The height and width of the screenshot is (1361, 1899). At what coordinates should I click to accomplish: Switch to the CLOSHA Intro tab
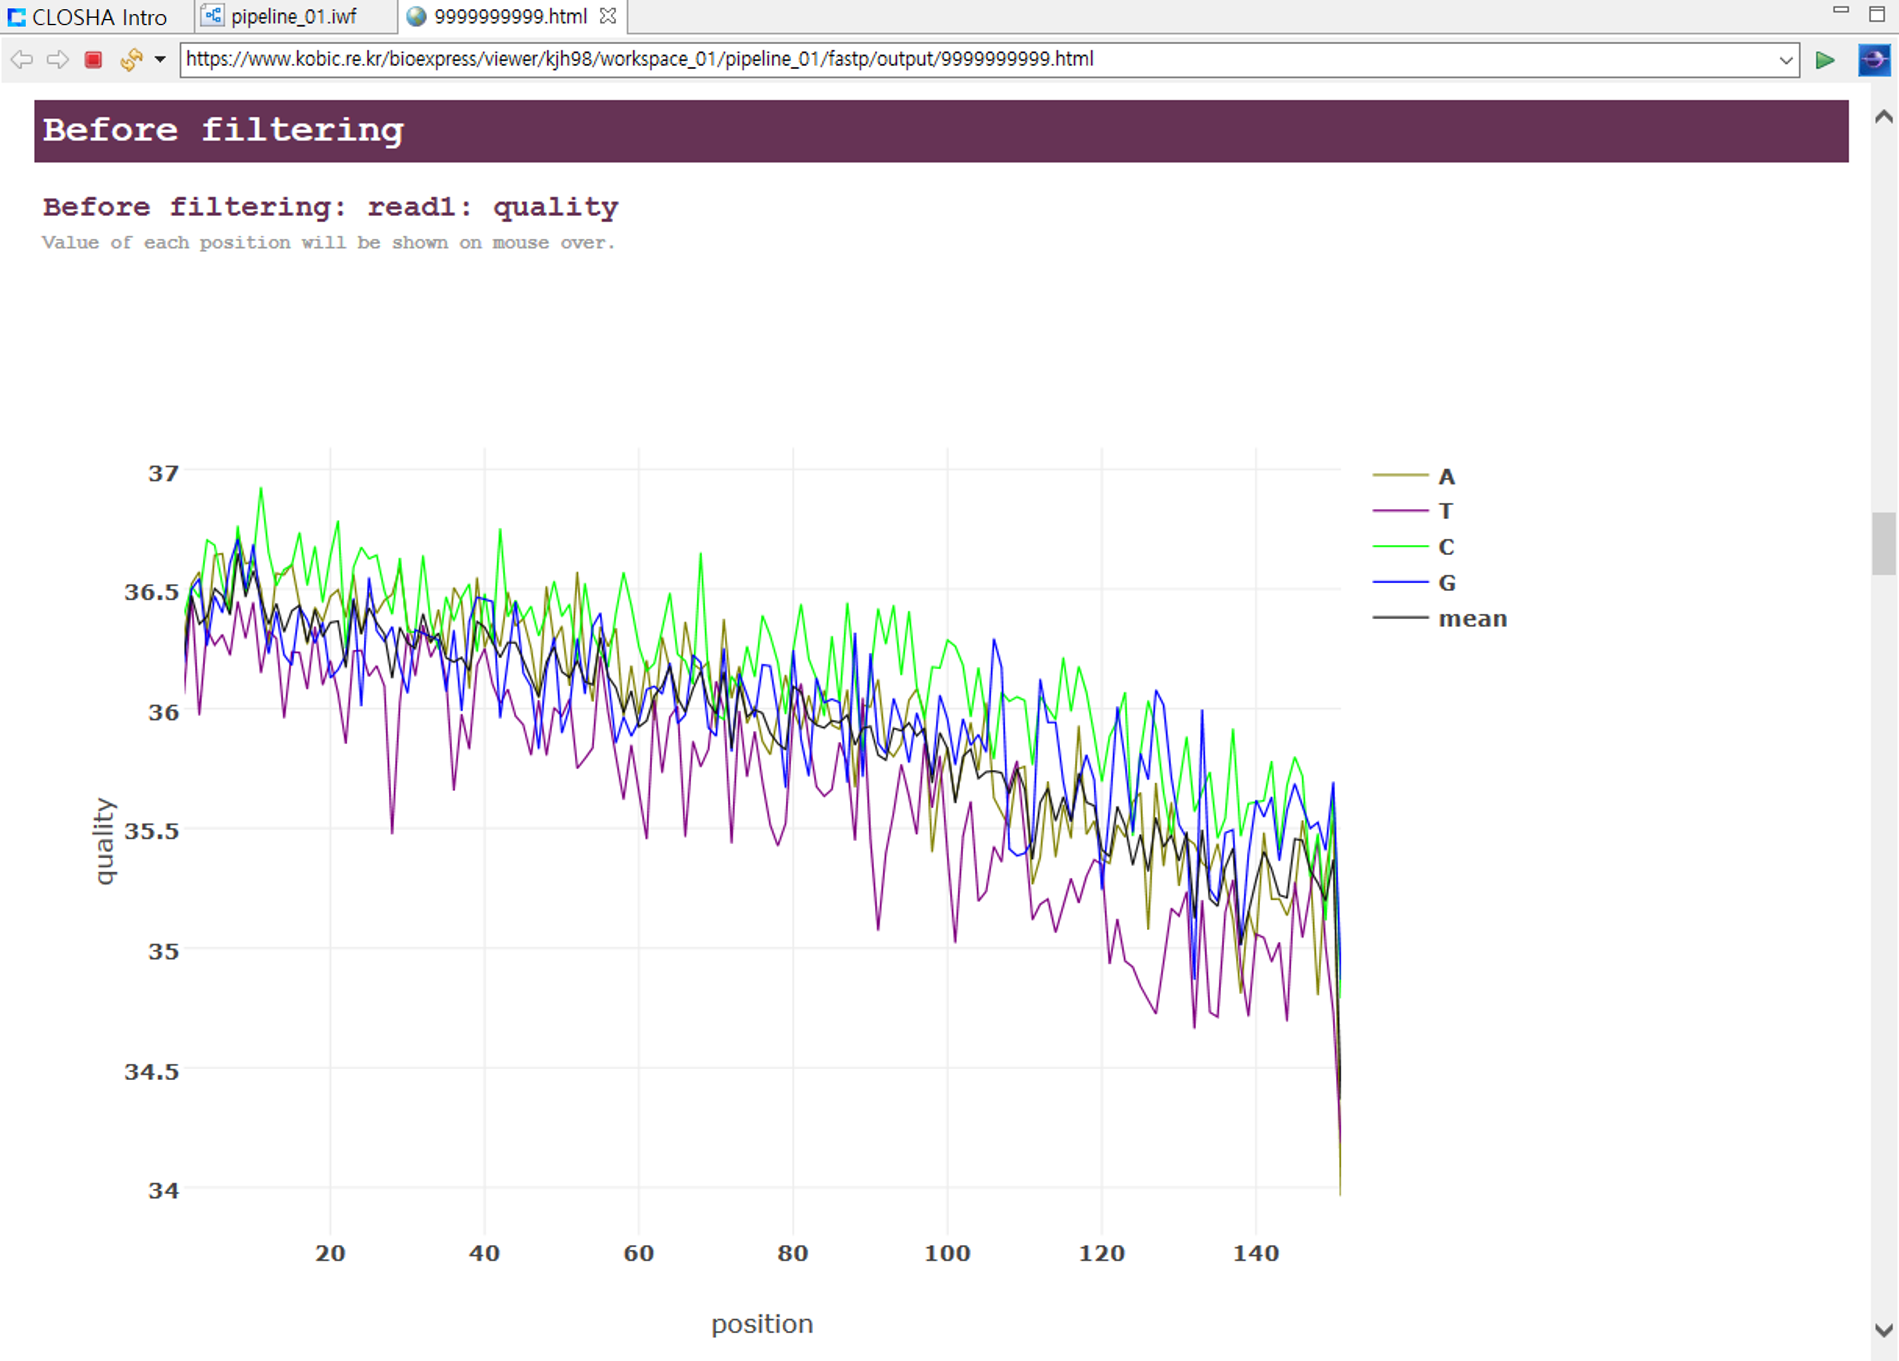[88, 17]
